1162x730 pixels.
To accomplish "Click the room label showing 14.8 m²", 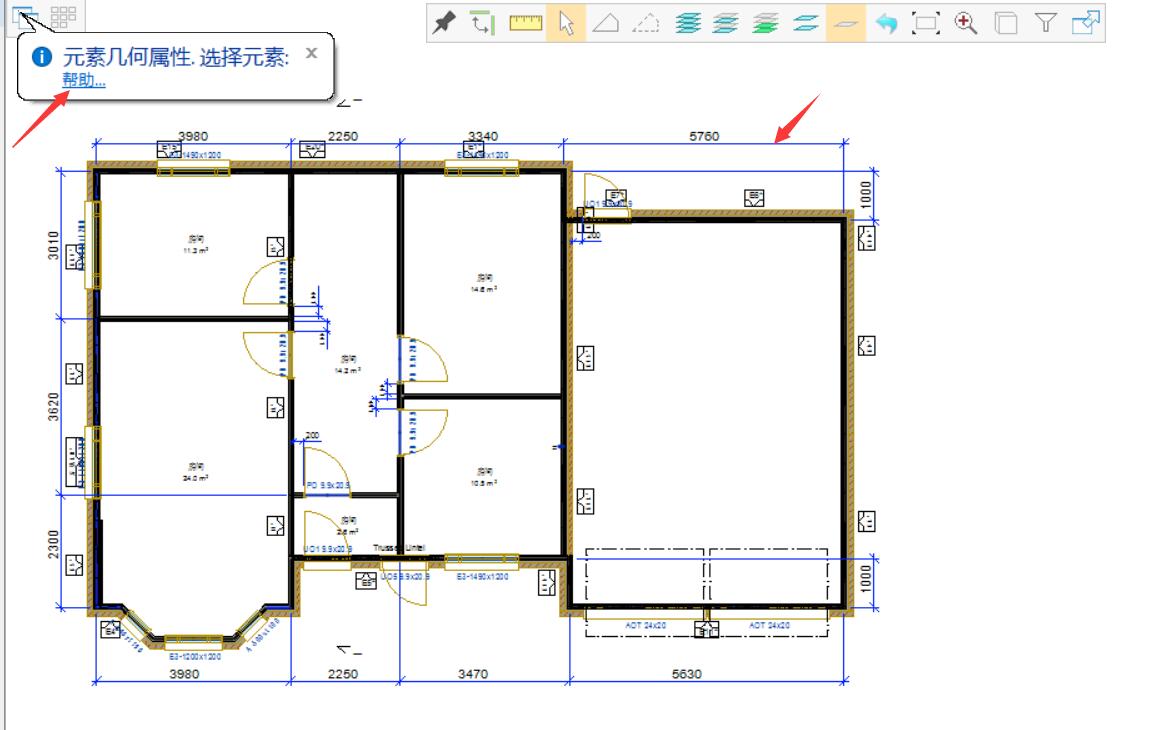I will (x=484, y=283).
